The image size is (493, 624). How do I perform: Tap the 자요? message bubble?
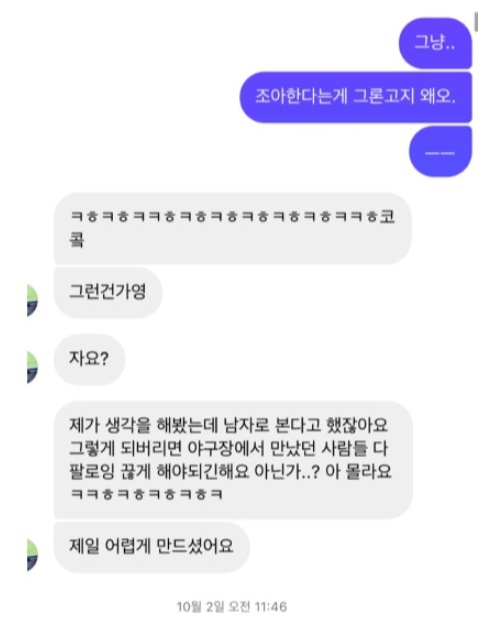pyautogui.click(x=90, y=359)
